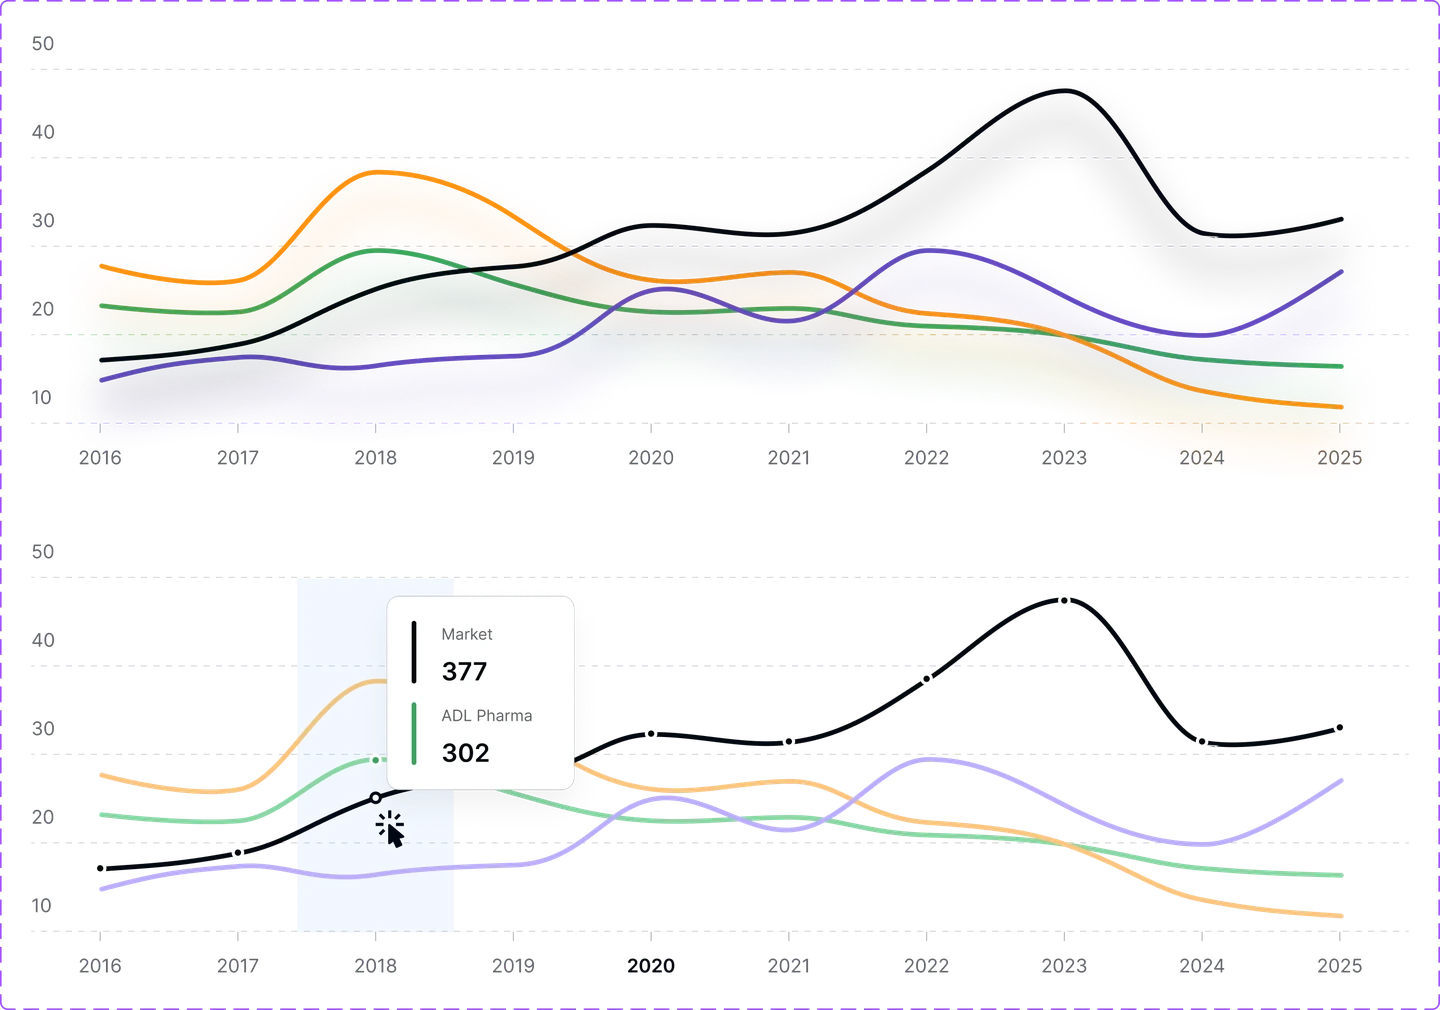Viewport: 1440px width, 1010px height.
Task: Click the "2018" axis label in the lower chart
Action: click(376, 966)
